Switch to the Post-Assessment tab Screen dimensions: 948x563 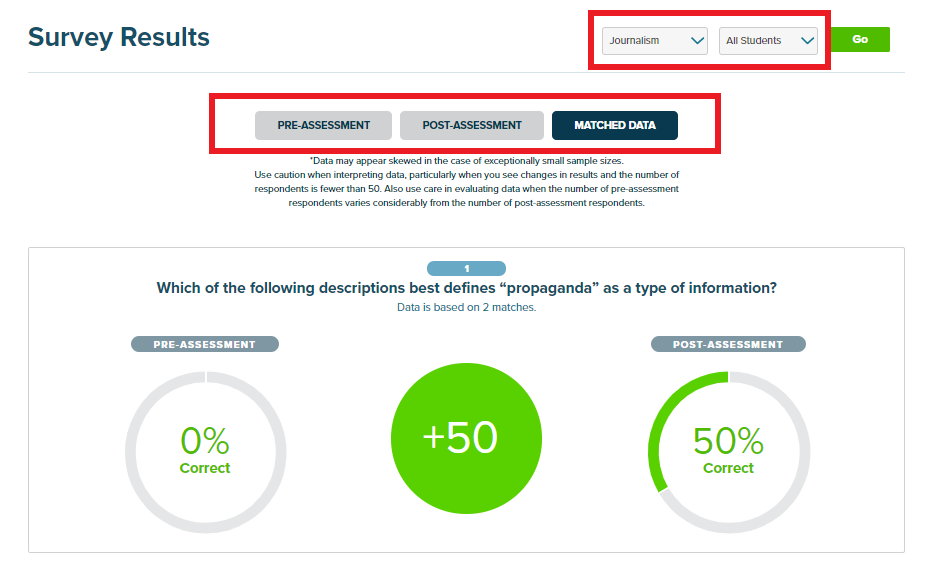[471, 125]
